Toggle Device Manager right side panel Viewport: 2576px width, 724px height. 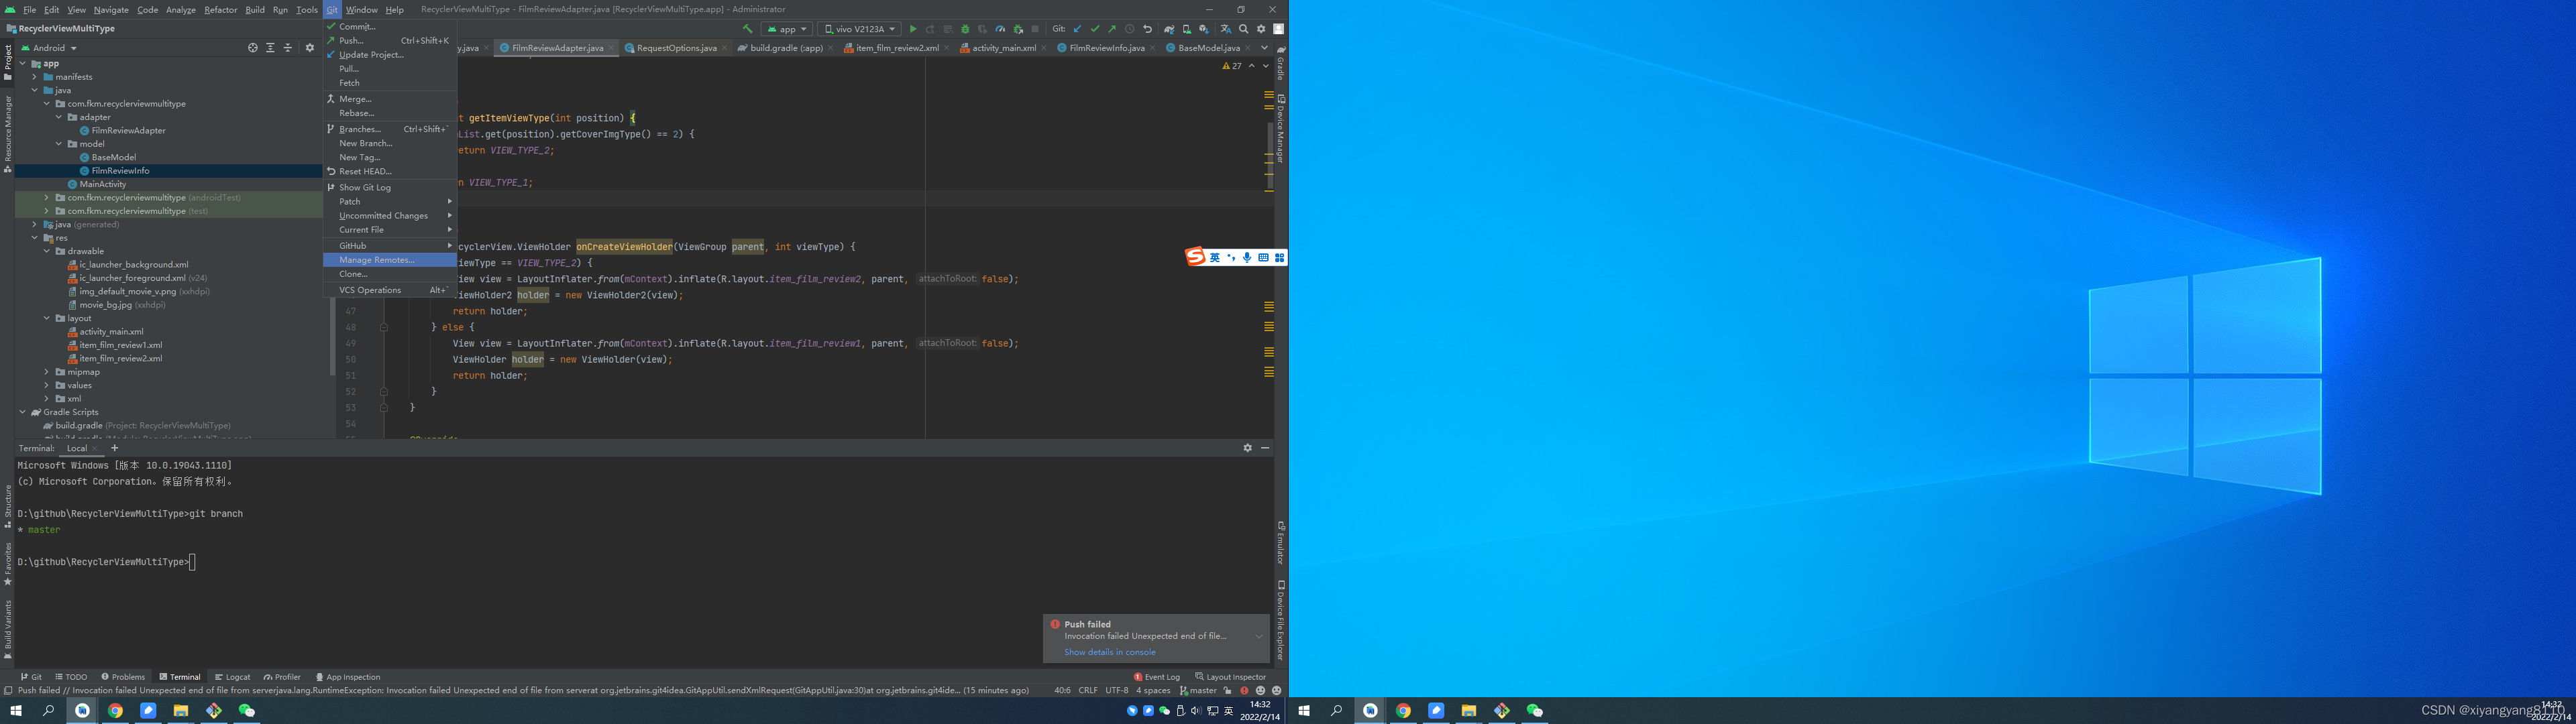[1280, 128]
